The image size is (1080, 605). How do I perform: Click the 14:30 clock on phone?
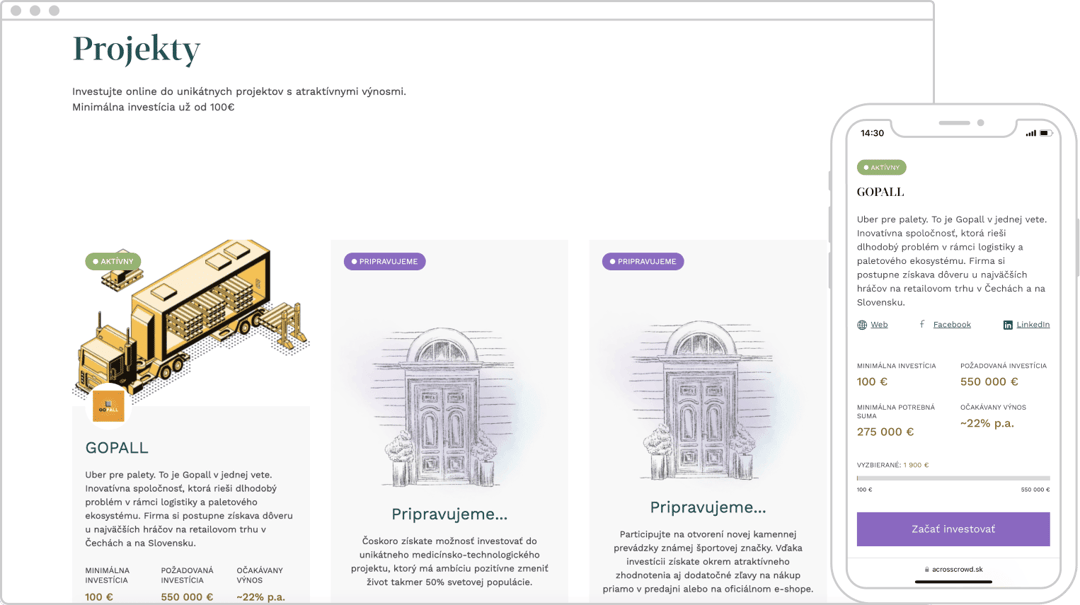(872, 133)
